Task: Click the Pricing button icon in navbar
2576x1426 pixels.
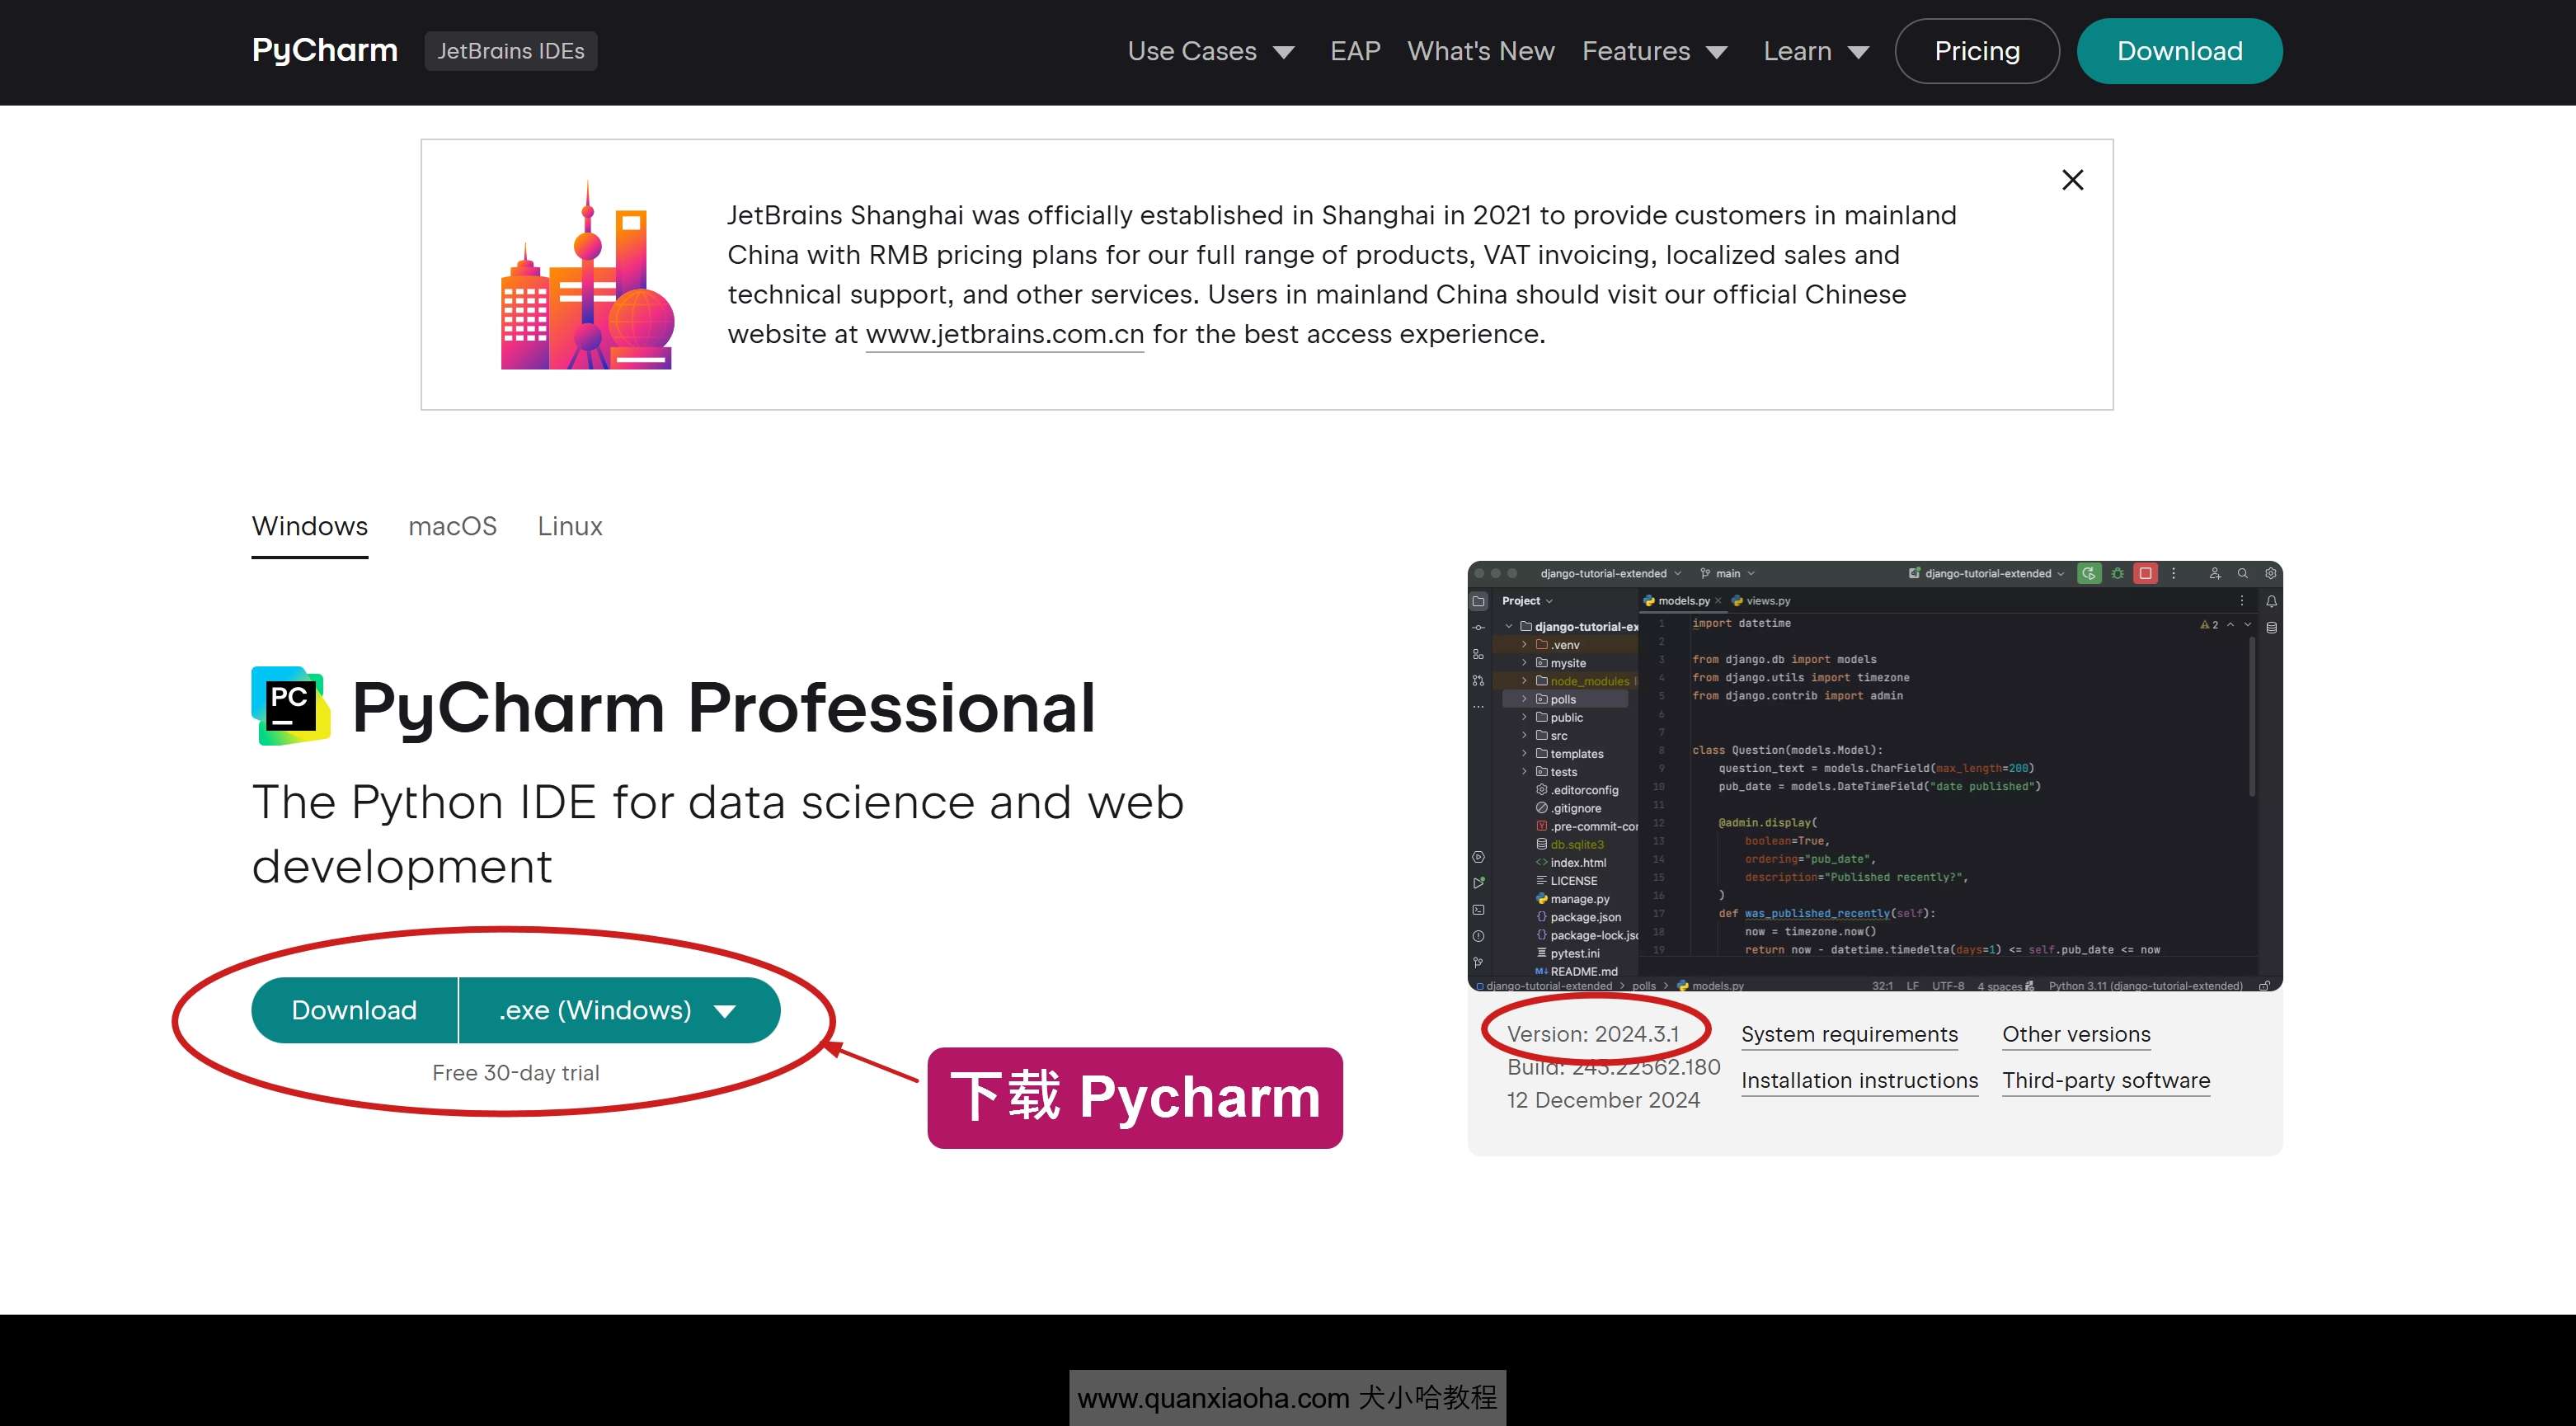Action: coord(1977,51)
